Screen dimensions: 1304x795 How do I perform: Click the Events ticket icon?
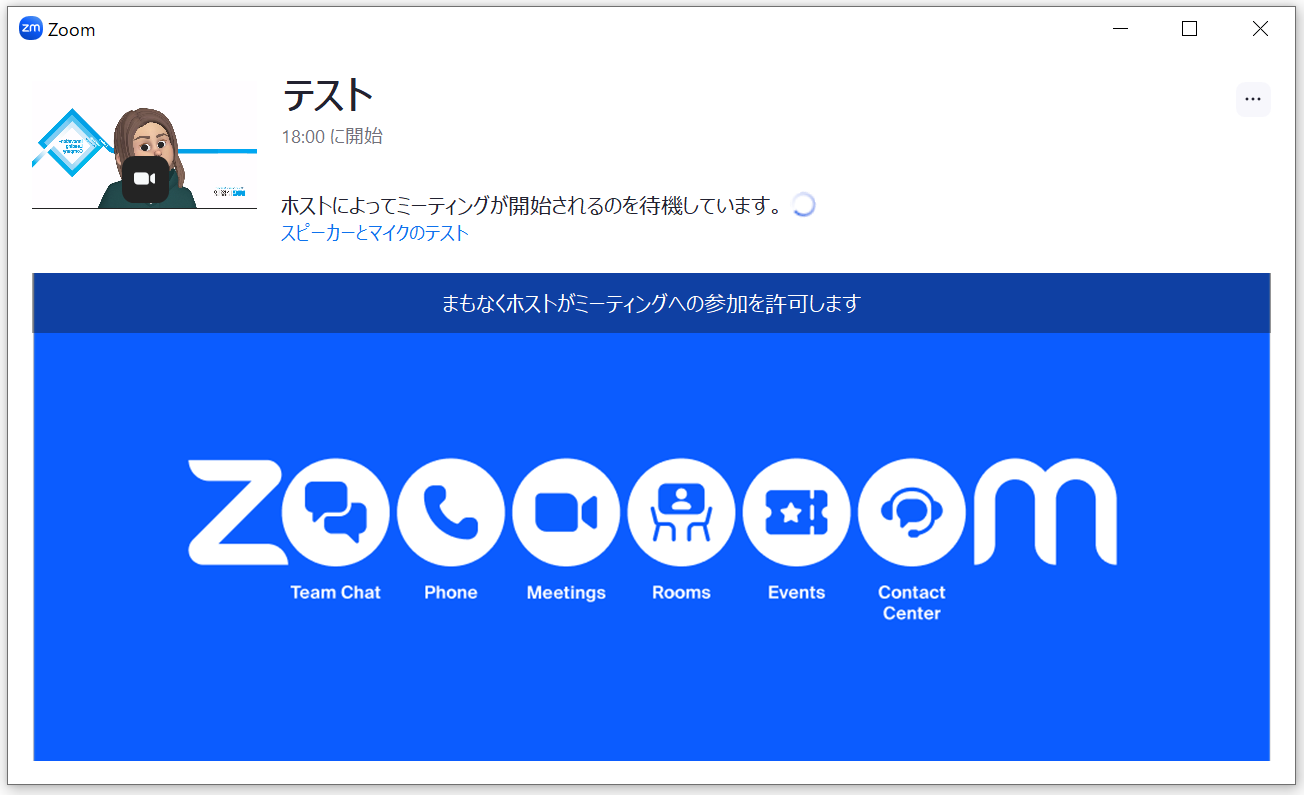797,512
